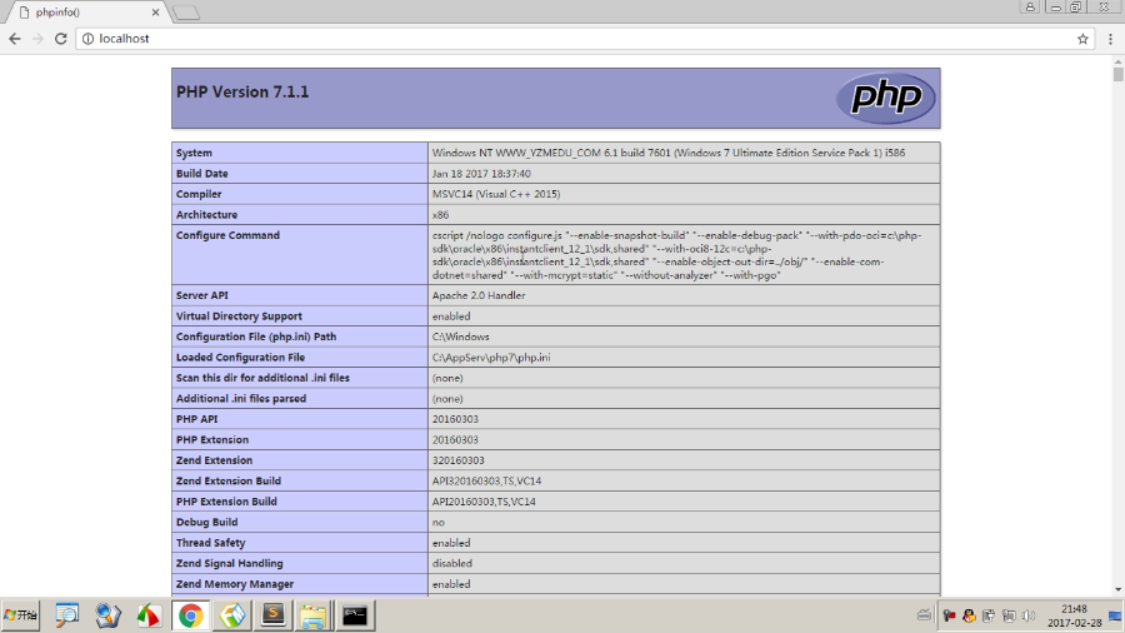Click the 'Apache 2.0 Handler' value
This screenshot has height=633, width=1125.
coord(479,296)
